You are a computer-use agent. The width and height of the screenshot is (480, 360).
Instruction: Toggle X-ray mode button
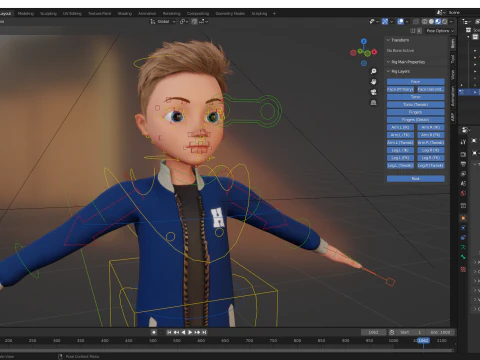[x=416, y=22]
